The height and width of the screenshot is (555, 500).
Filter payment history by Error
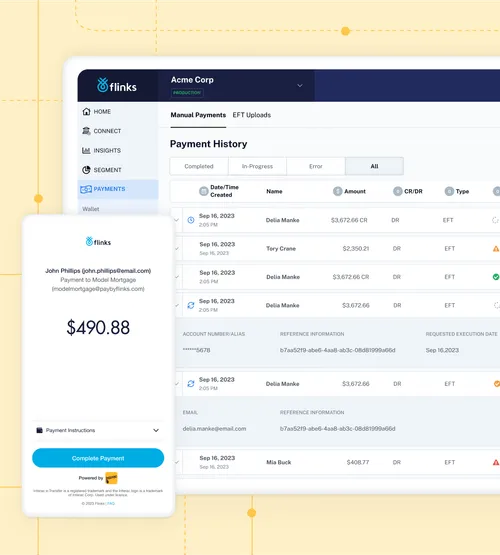tap(316, 166)
